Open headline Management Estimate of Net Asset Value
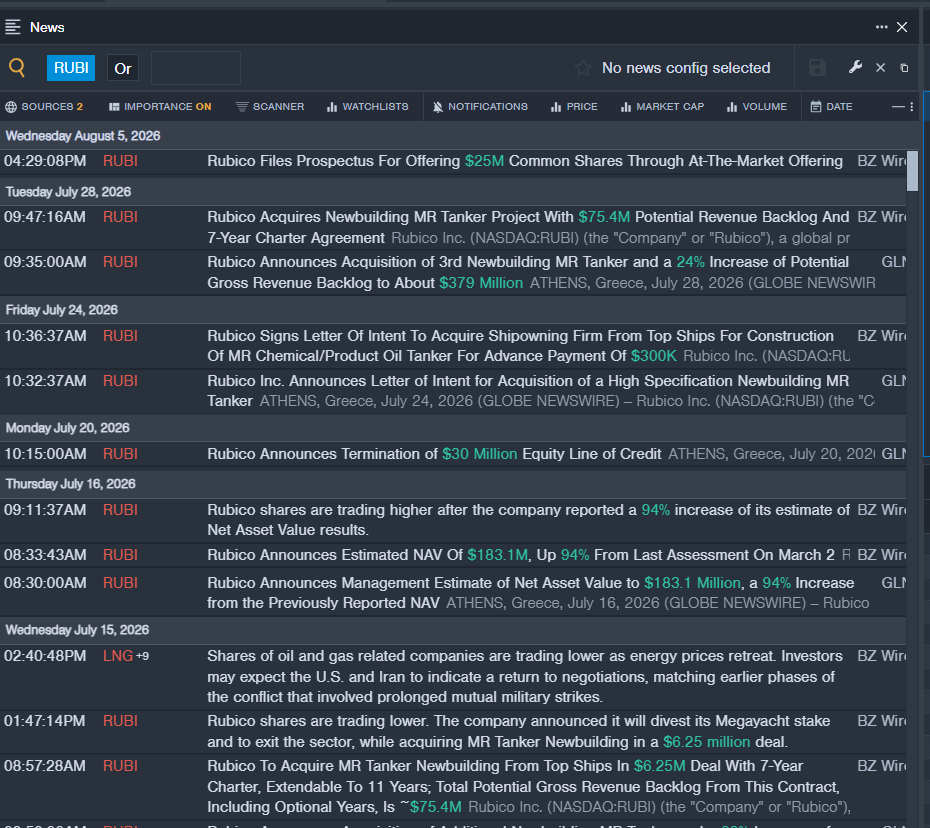The image size is (930, 828). [x=530, y=593]
